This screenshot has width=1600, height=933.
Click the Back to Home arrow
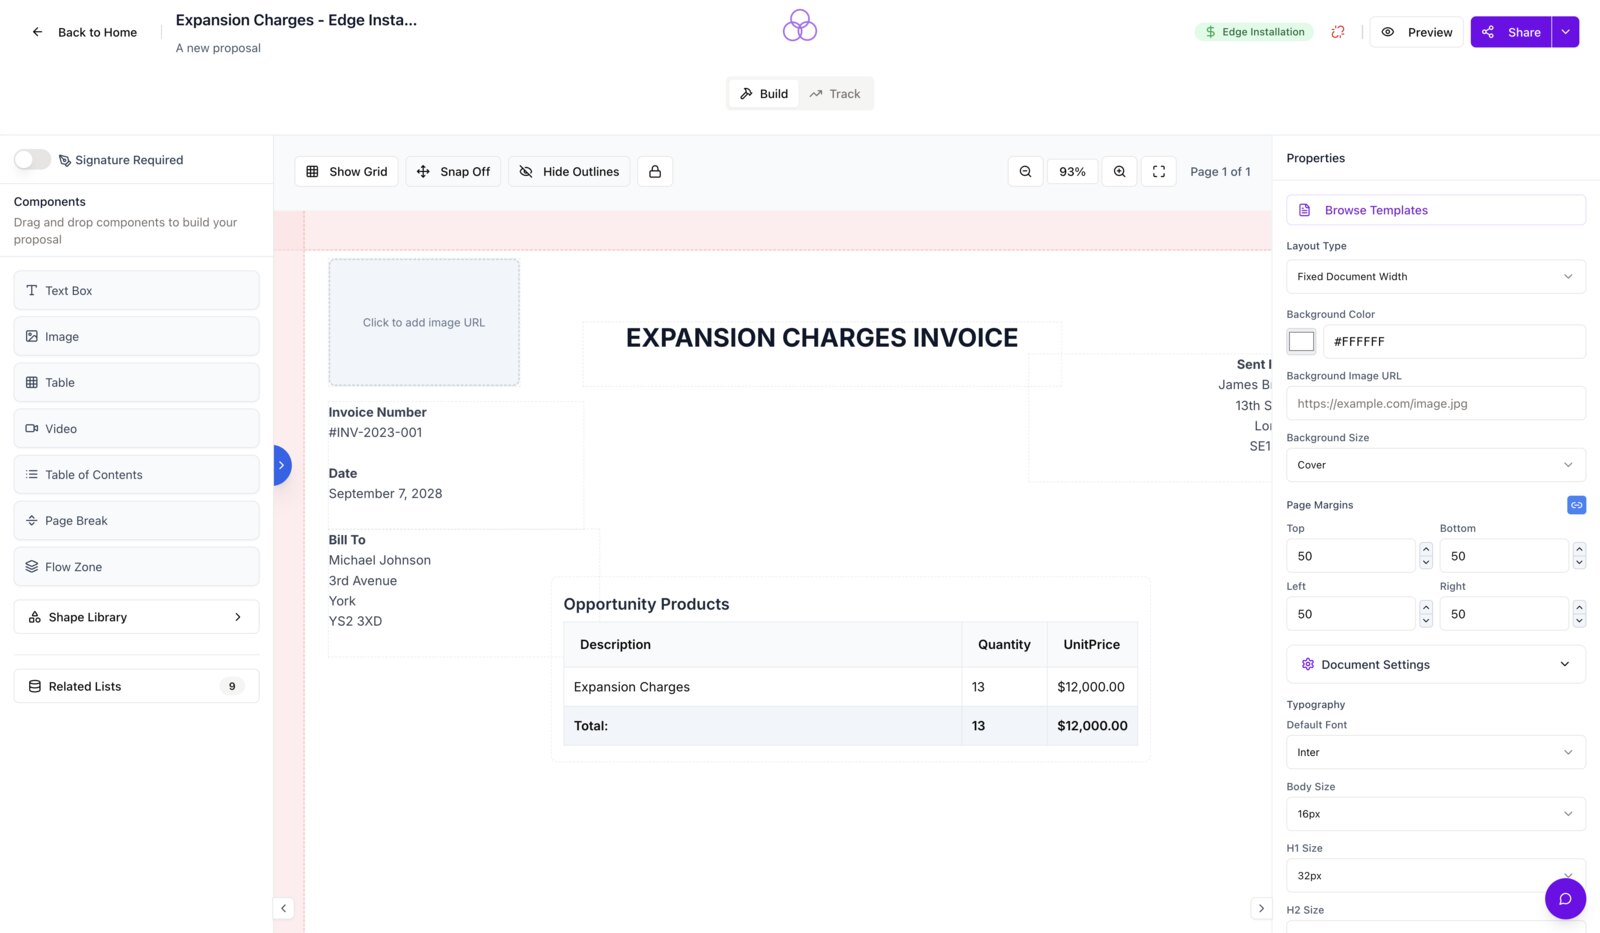coord(37,32)
